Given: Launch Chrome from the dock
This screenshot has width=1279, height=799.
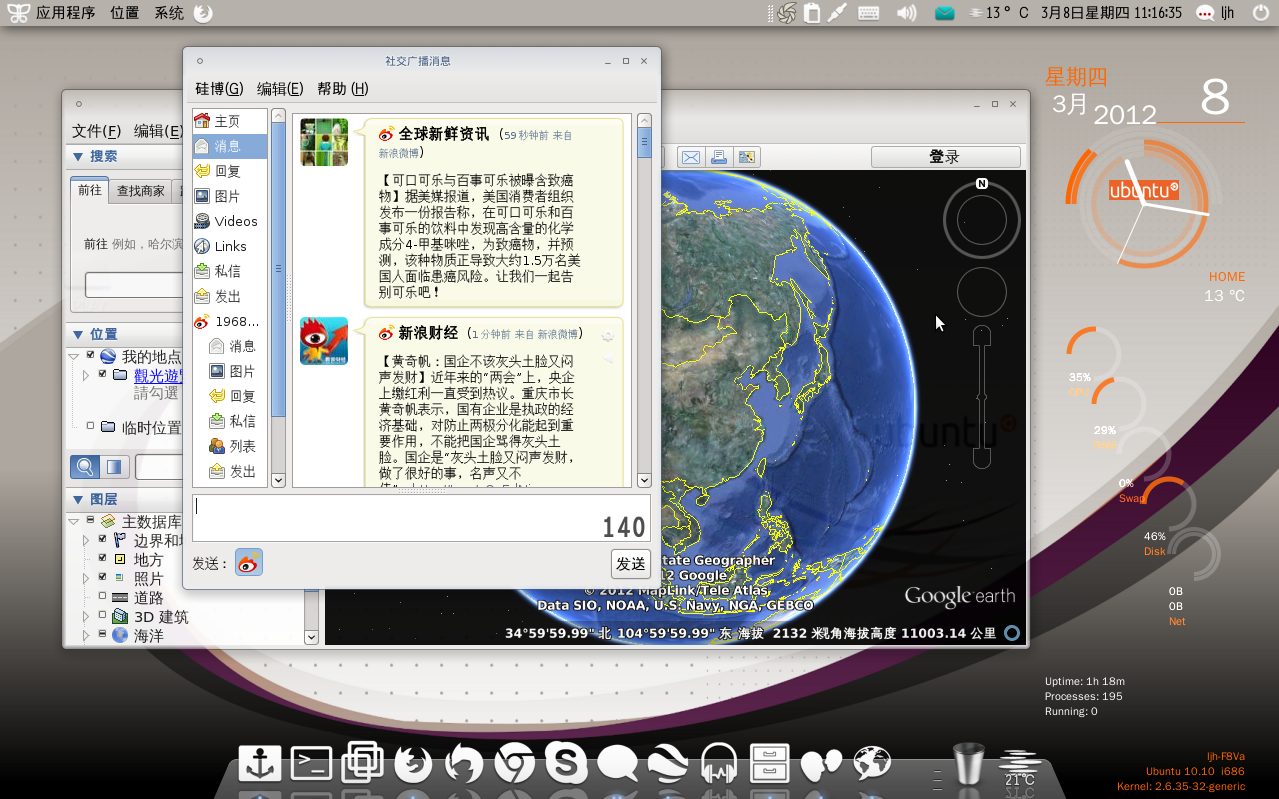Looking at the screenshot, I should 515,765.
